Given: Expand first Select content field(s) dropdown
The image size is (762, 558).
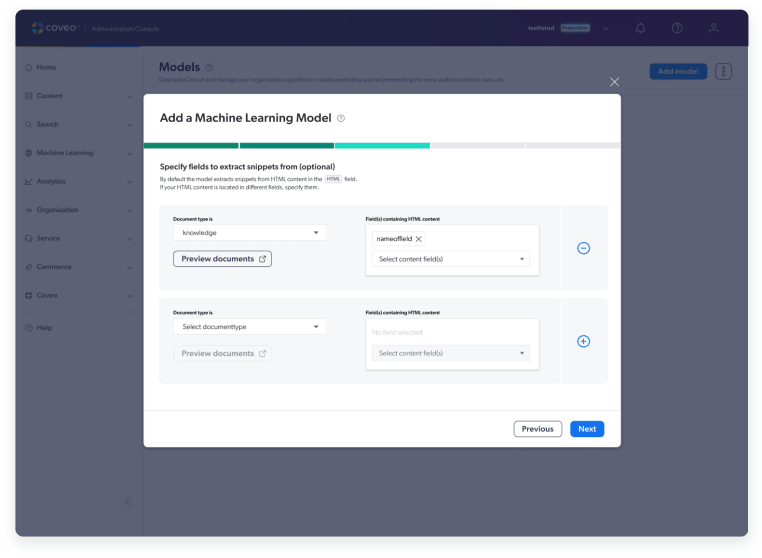Looking at the screenshot, I should coord(452,259).
